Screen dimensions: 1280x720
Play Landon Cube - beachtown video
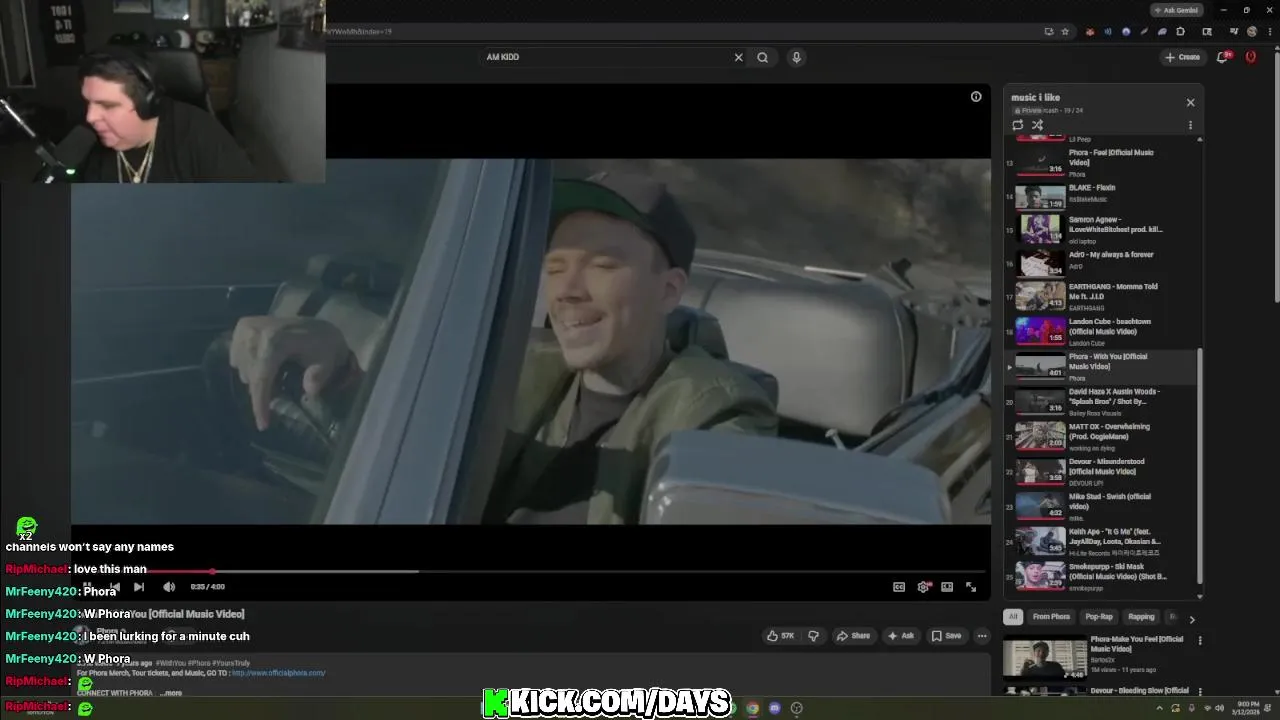[1100, 331]
